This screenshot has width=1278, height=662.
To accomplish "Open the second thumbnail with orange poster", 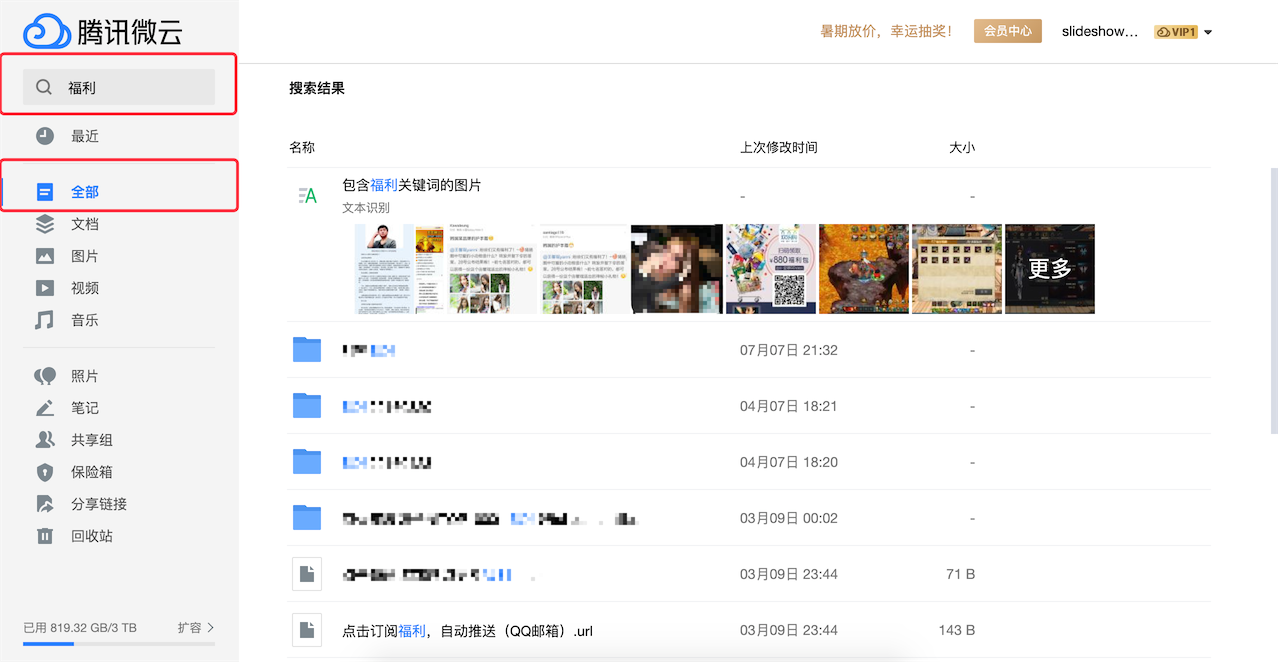I will (x=430, y=269).
